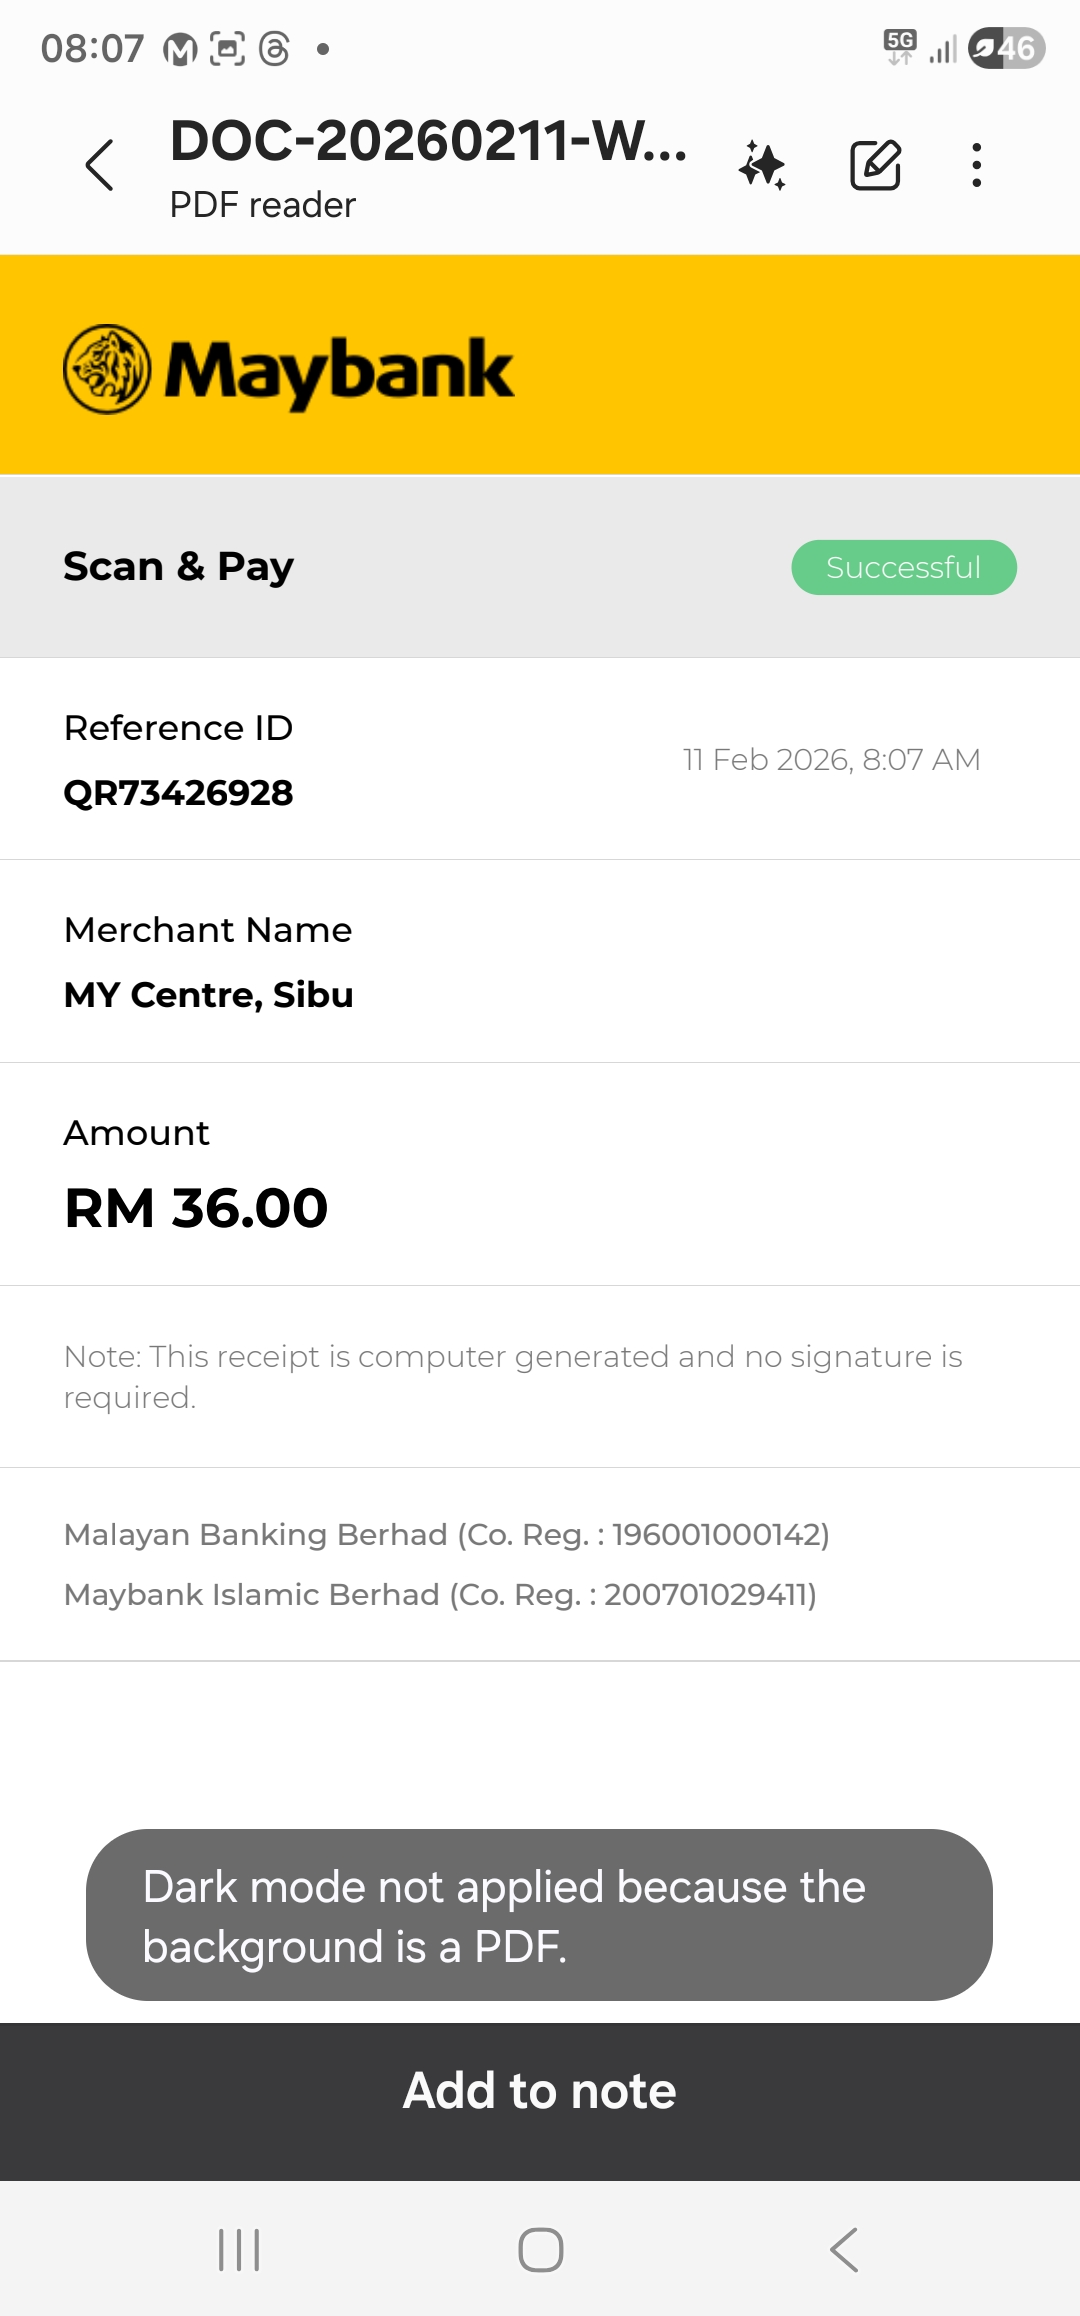Tap the Threads notification icon
Viewport: 1080px width, 2316px height.
274,48
